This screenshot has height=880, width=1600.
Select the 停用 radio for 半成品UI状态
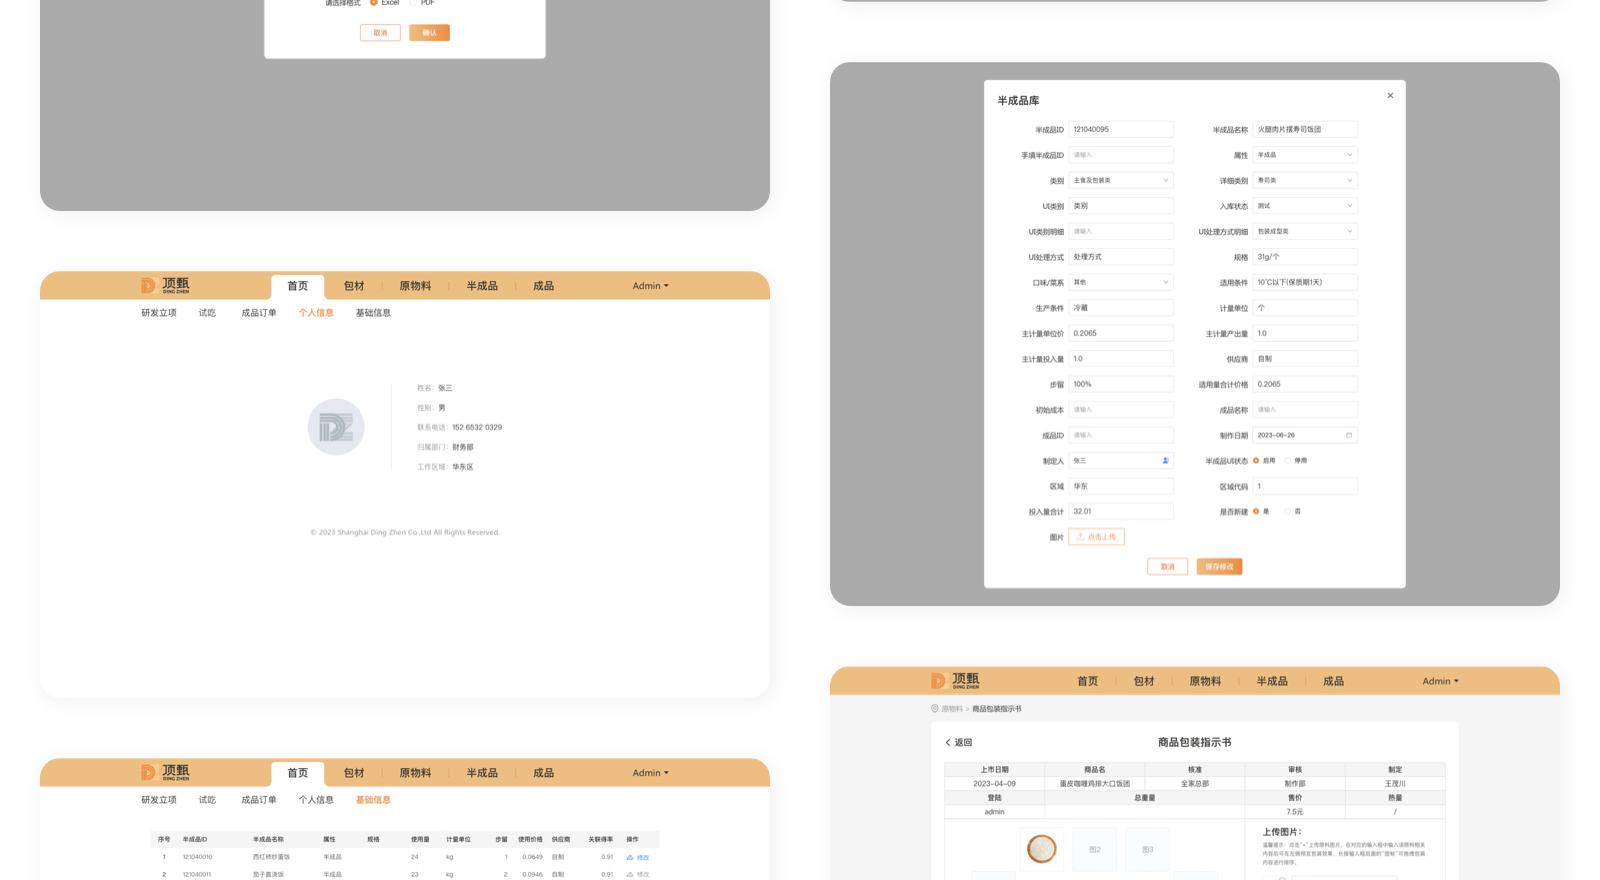[x=1288, y=461]
